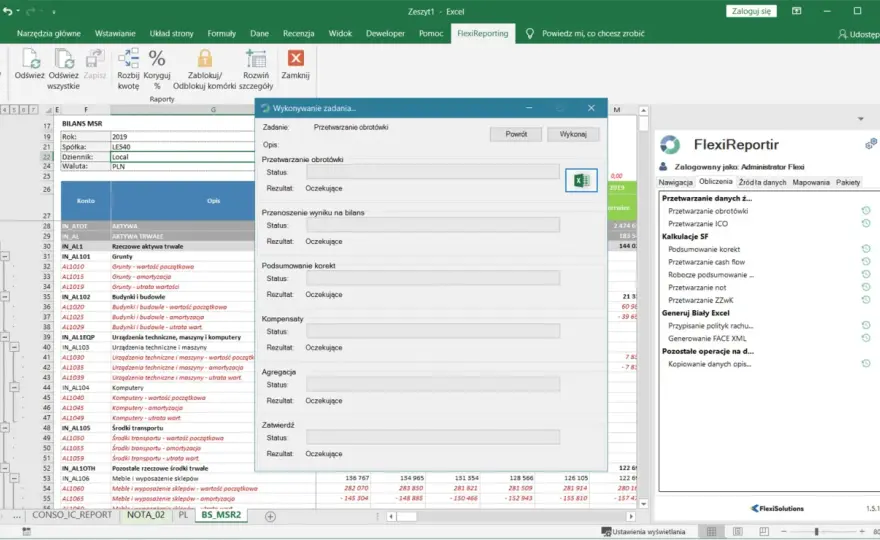Collapse outline group at row 39

pos(5,337)
